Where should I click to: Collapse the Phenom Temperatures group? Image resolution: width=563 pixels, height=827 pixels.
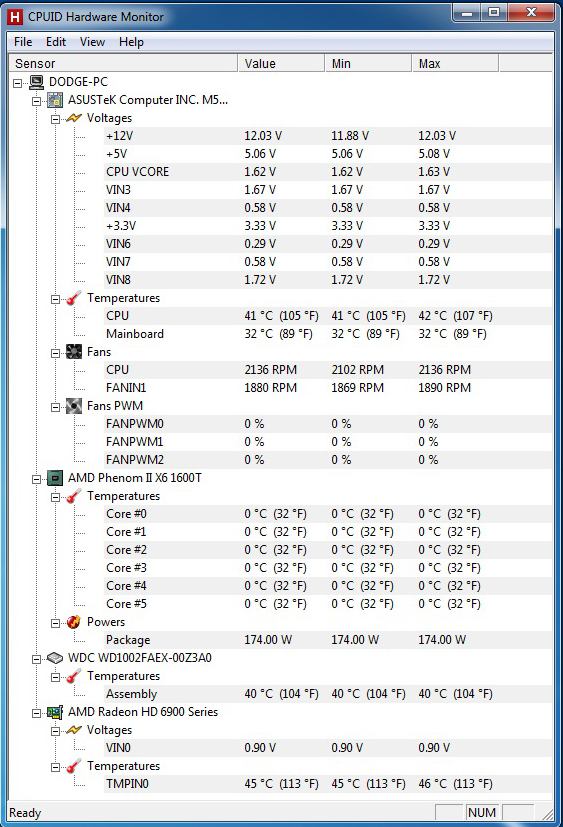55,497
